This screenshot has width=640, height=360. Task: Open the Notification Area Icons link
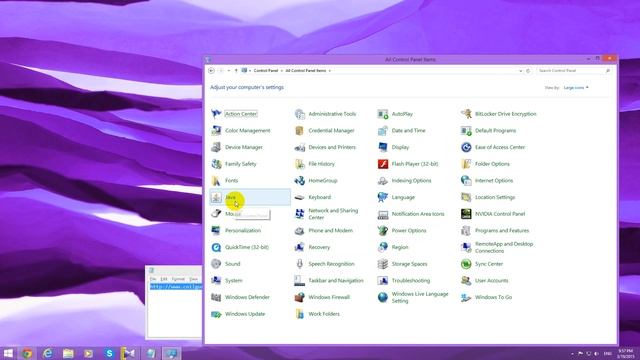(x=418, y=214)
